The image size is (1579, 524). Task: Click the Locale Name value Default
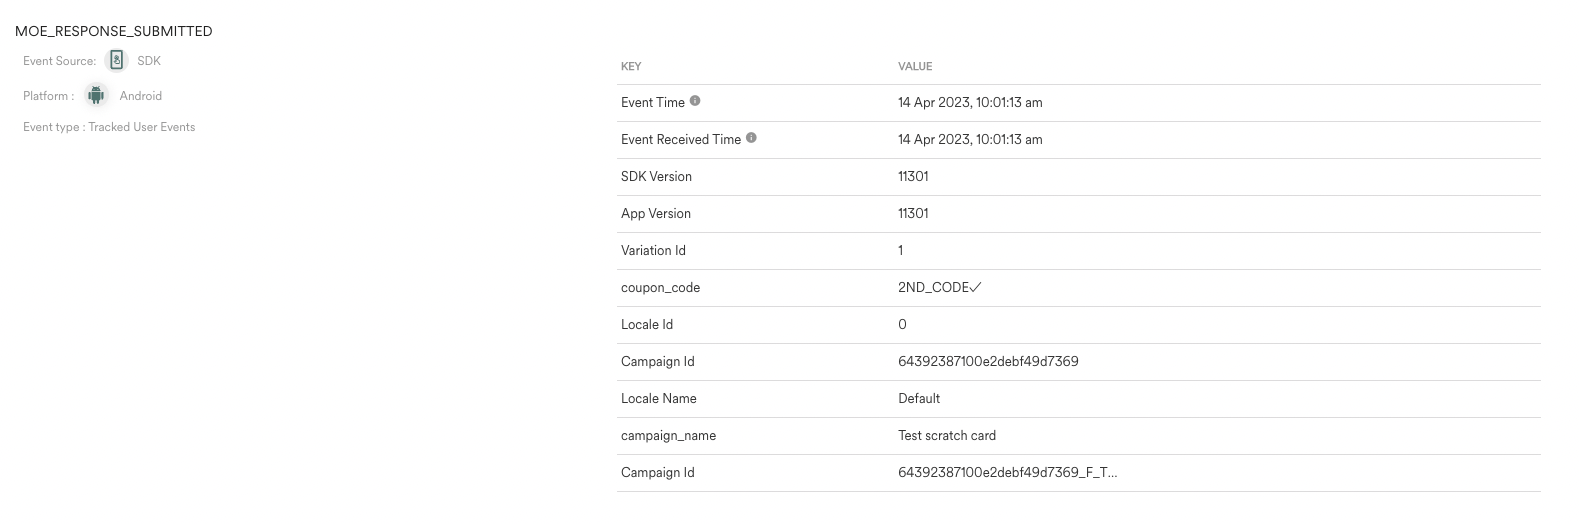point(918,398)
